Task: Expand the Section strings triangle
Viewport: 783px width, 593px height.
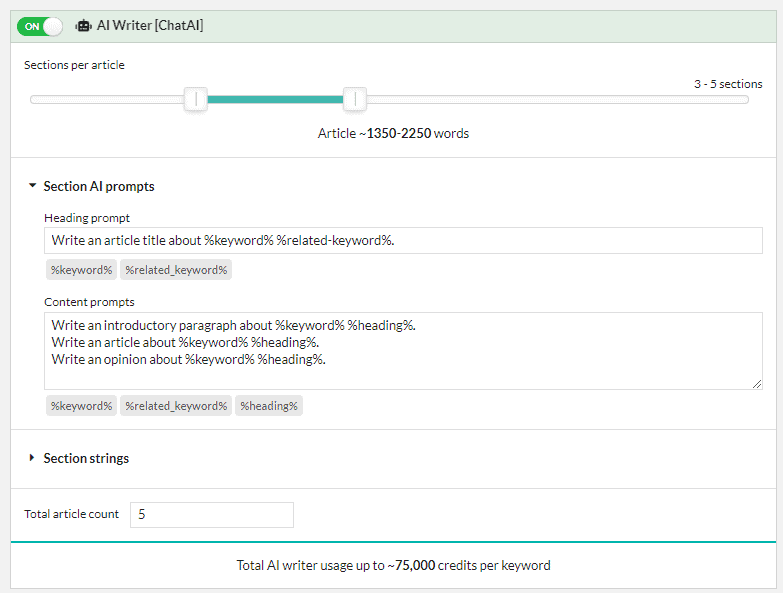Action: coord(32,458)
